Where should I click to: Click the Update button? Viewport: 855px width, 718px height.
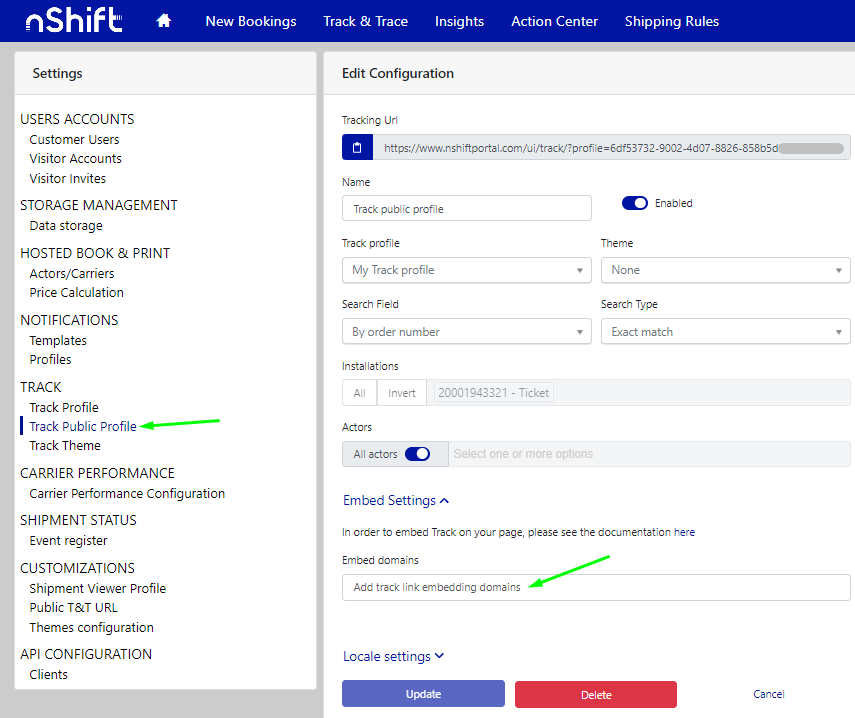point(423,694)
